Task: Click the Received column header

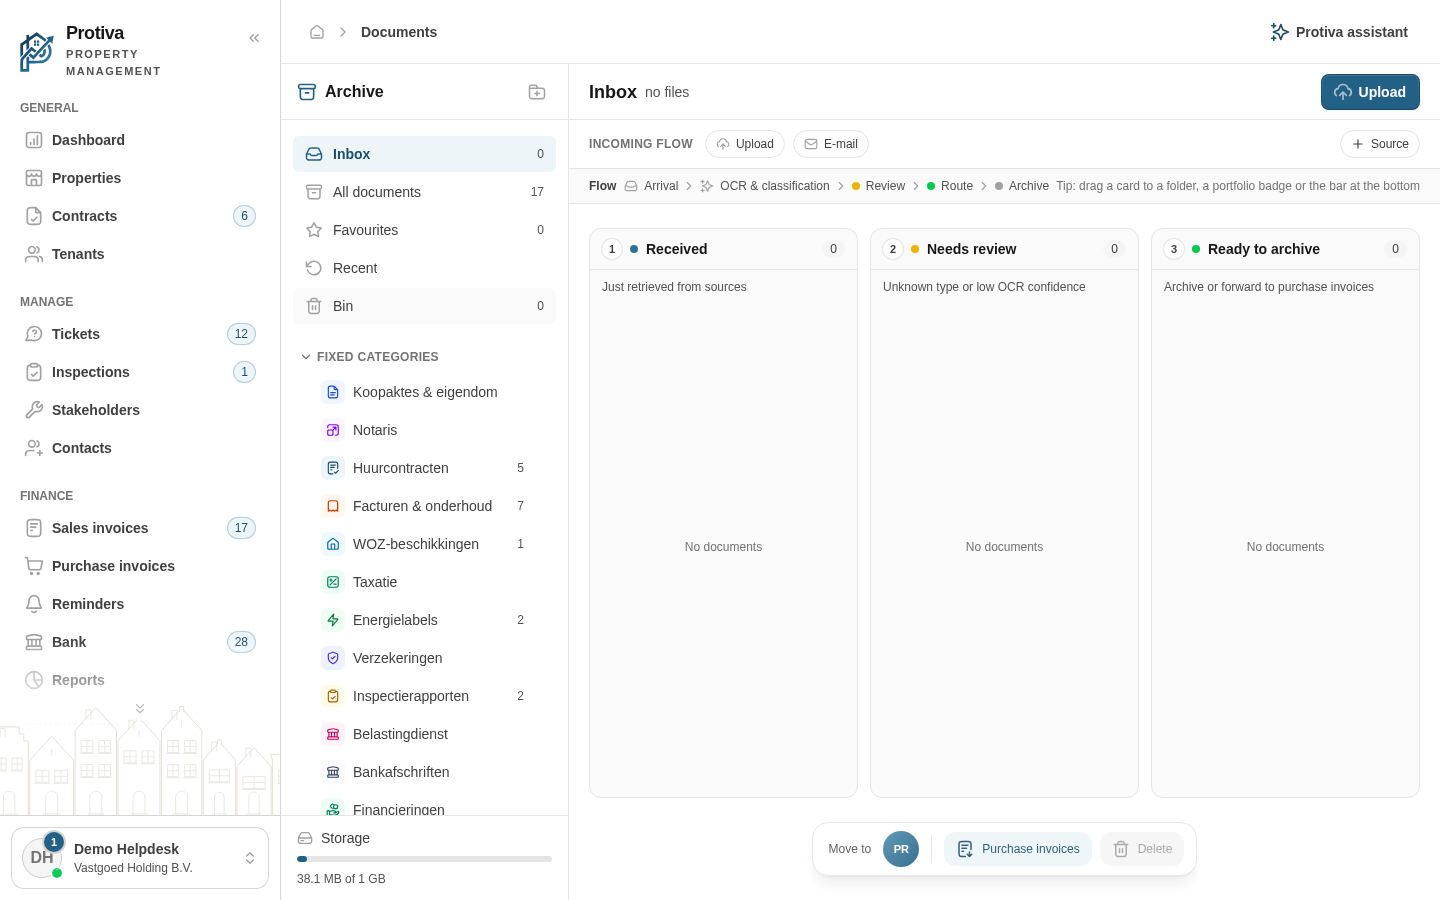Action: [723, 249]
